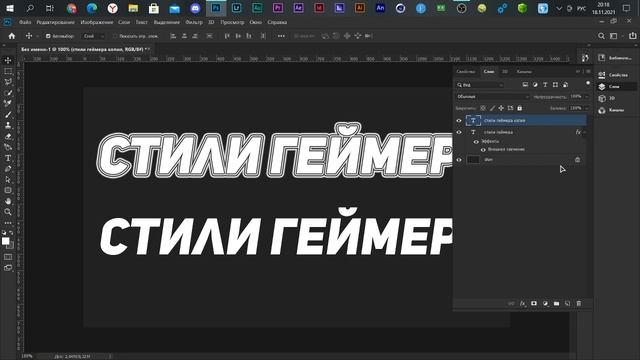640x360 pixels.
Task: Select the Clone Stamp tool
Action: [8, 125]
